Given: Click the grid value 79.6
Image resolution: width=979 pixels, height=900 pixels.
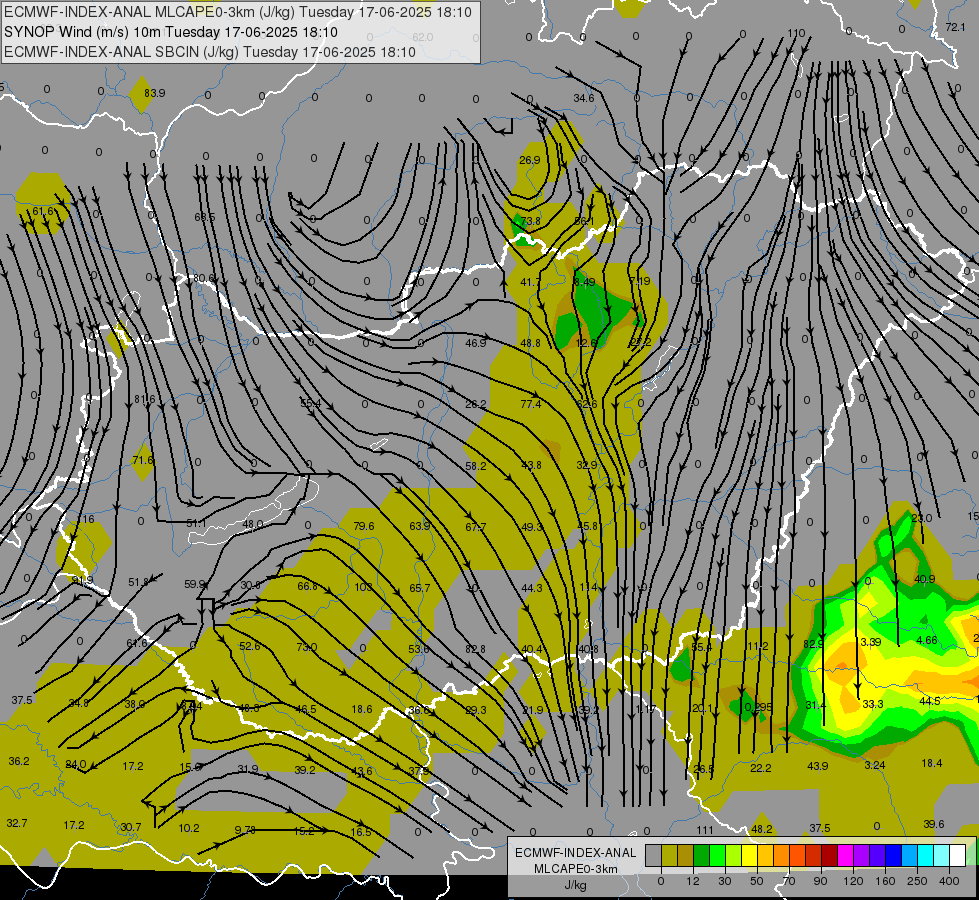Looking at the screenshot, I should click(x=364, y=526).
